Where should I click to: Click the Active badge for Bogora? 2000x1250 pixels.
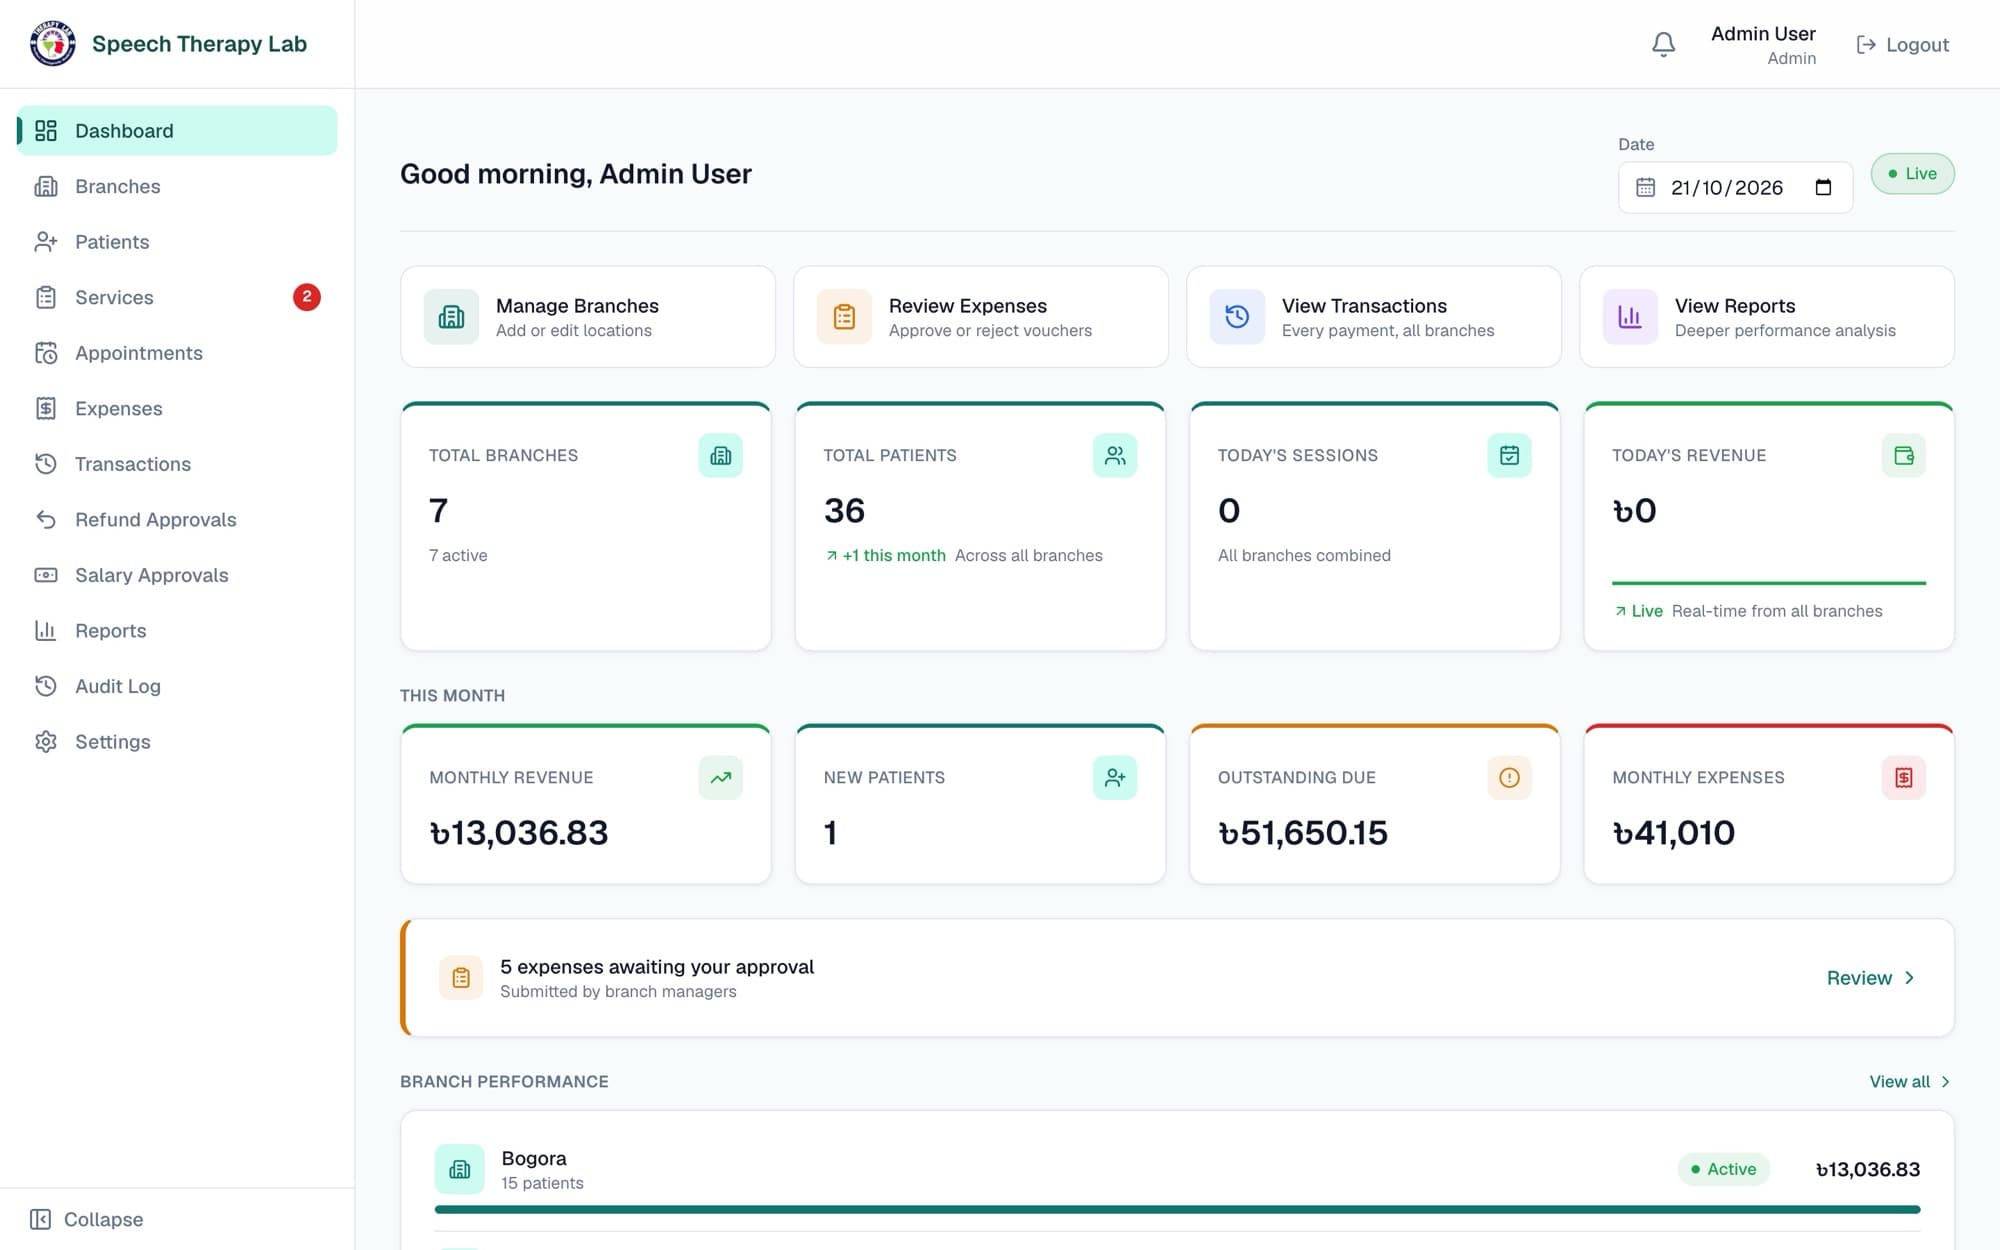point(1723,1169)
